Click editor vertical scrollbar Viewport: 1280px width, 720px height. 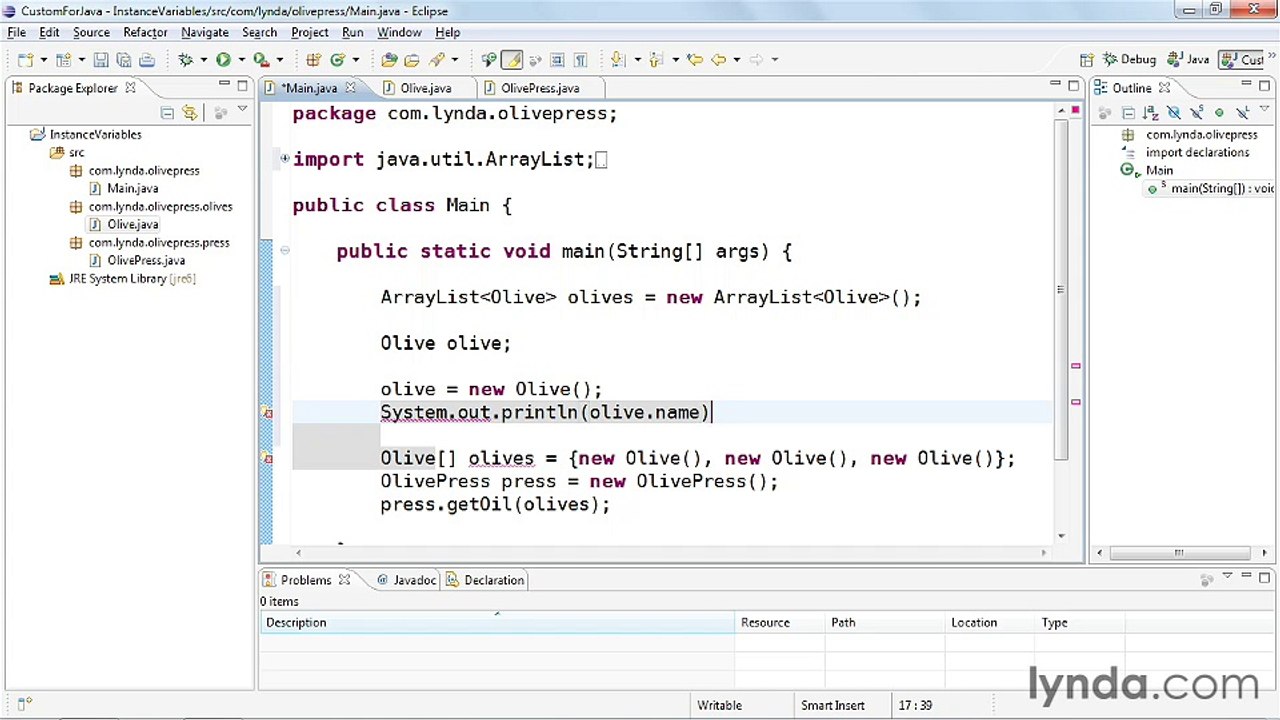[1059, 290]
